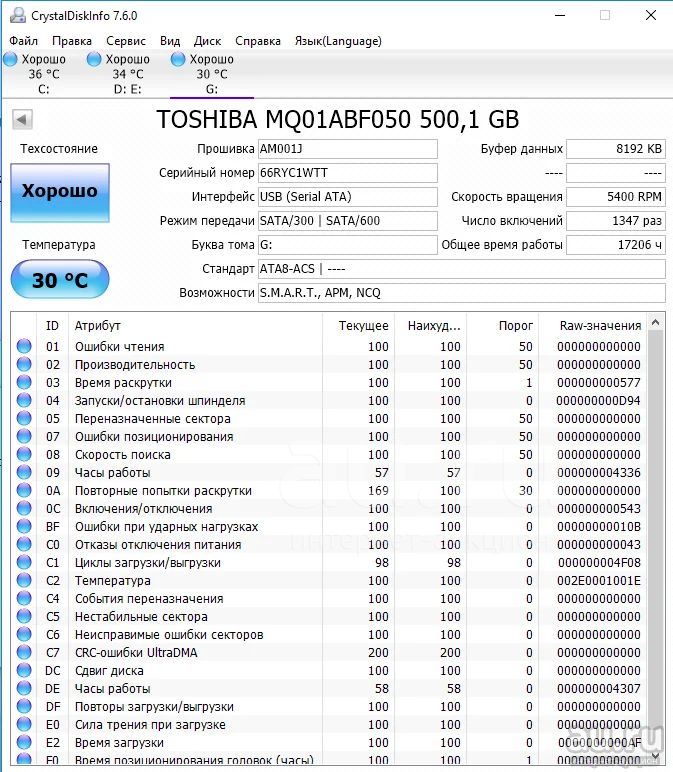Click the blue orb for attribute 04 Запуски/остановки шпинделя
Screen dimensions: 673x772
(x=24, y=400)
